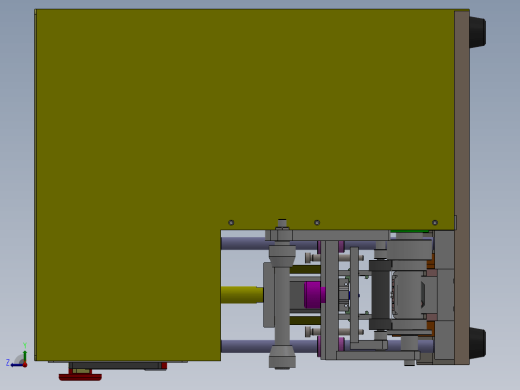520x390 pixels.
Task: Click the yellow cylindrical shaft
Action: [242, 295]
